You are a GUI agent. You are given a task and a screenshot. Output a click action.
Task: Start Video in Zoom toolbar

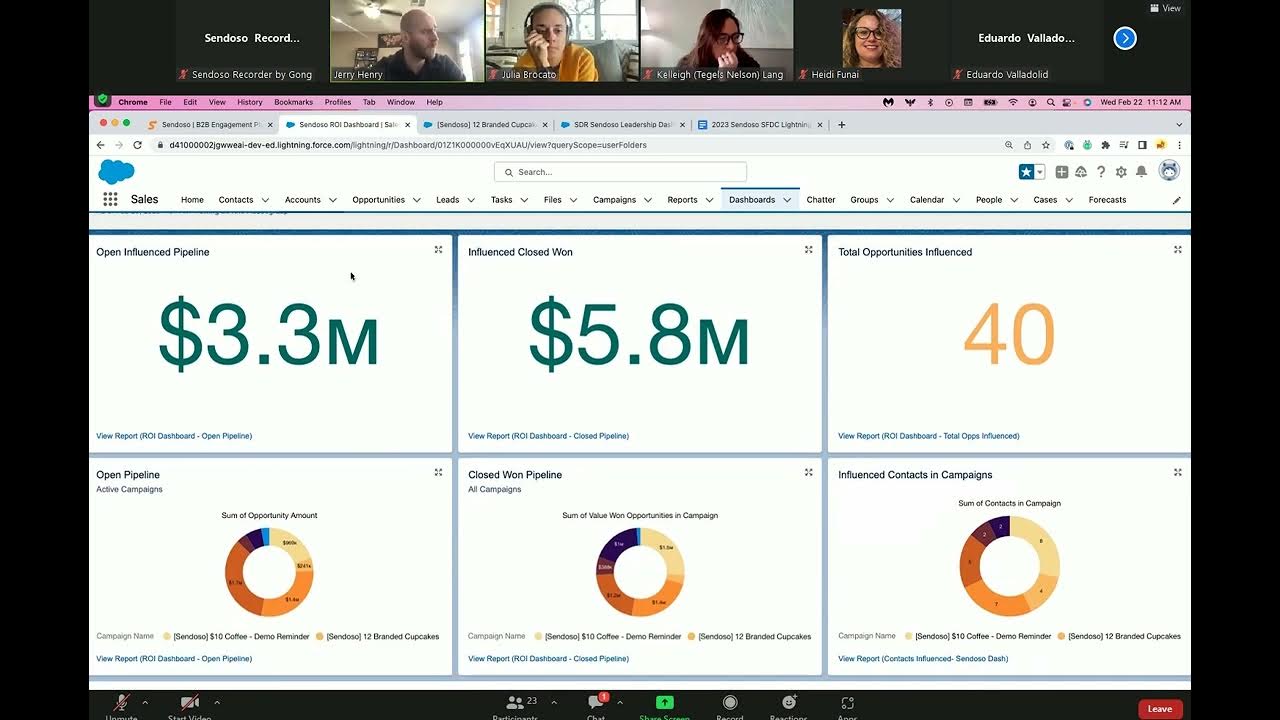[189, 707]
